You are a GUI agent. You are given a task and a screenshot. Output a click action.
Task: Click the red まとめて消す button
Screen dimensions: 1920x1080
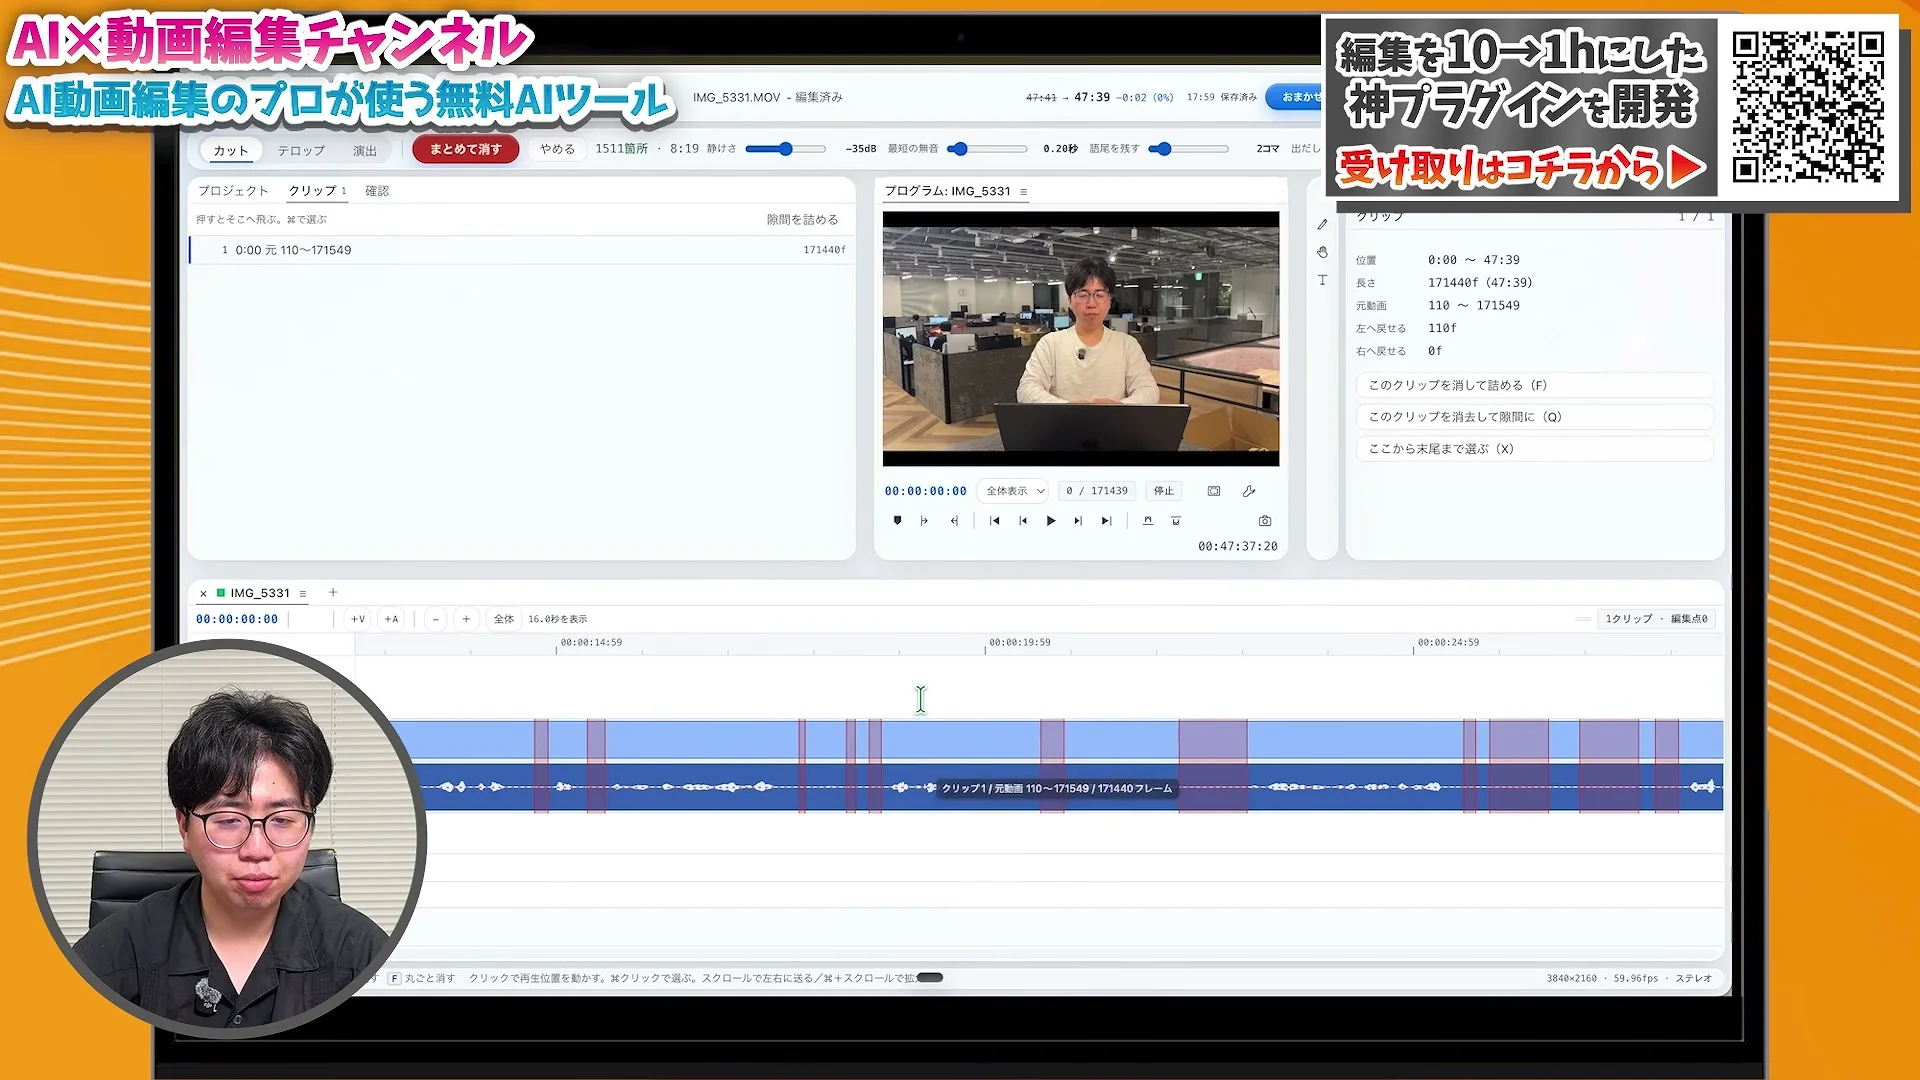(x=465, y=149)
